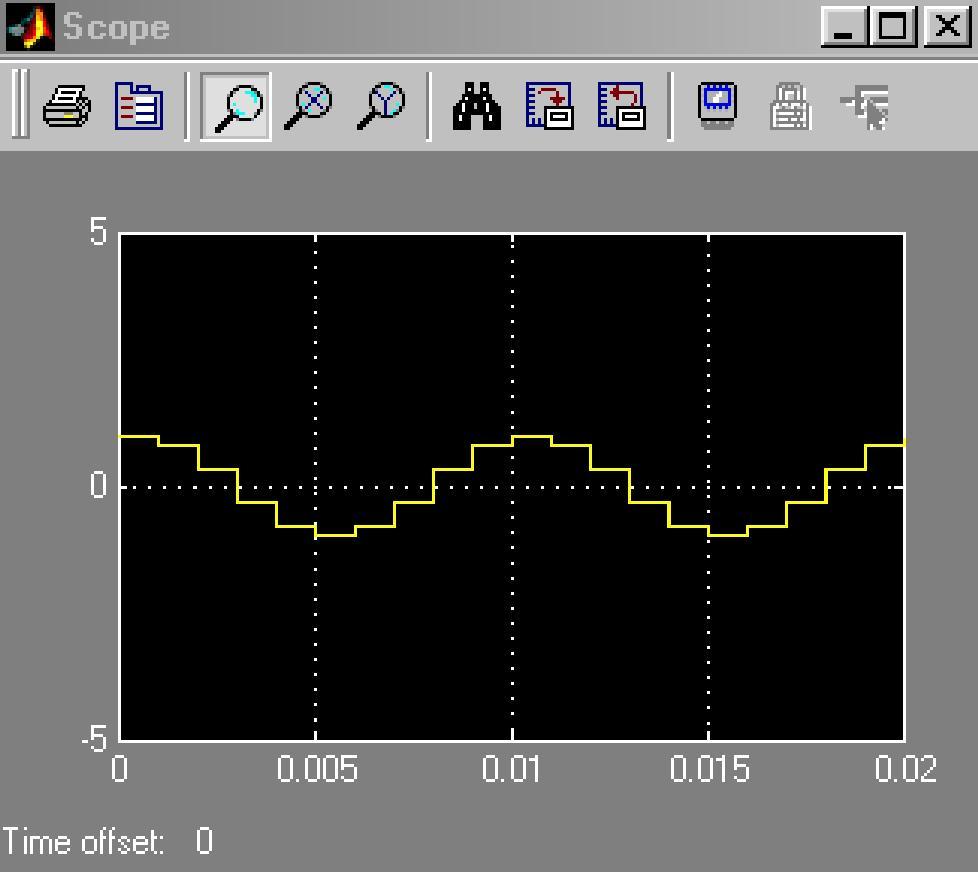Click the Time offset label below the plot

click(x=83, y=842)
